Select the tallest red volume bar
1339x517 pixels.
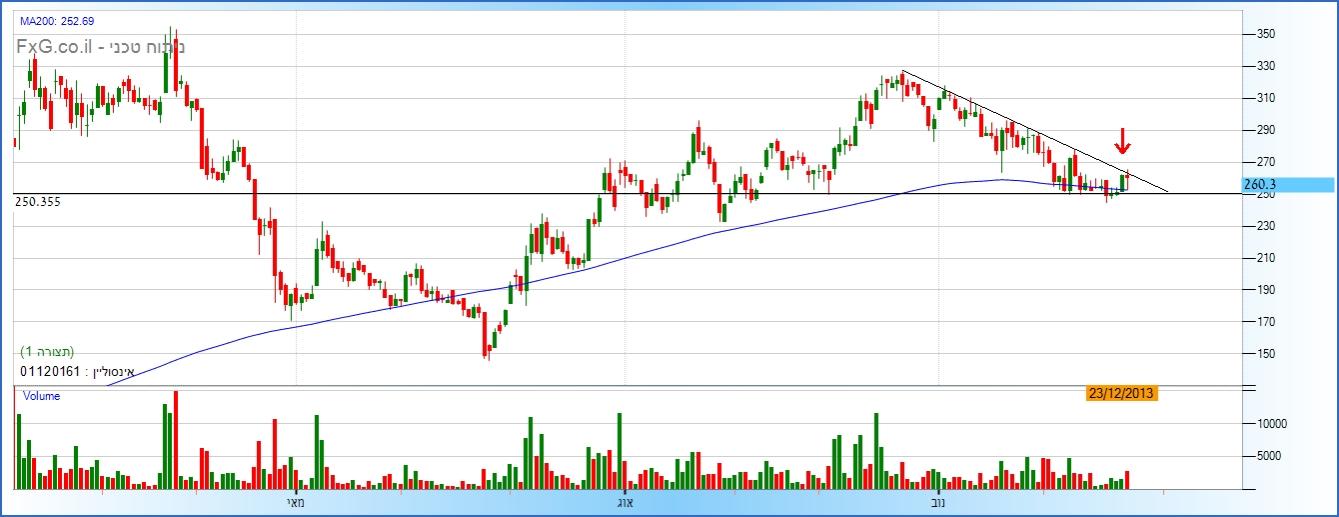tap(176, 439)
